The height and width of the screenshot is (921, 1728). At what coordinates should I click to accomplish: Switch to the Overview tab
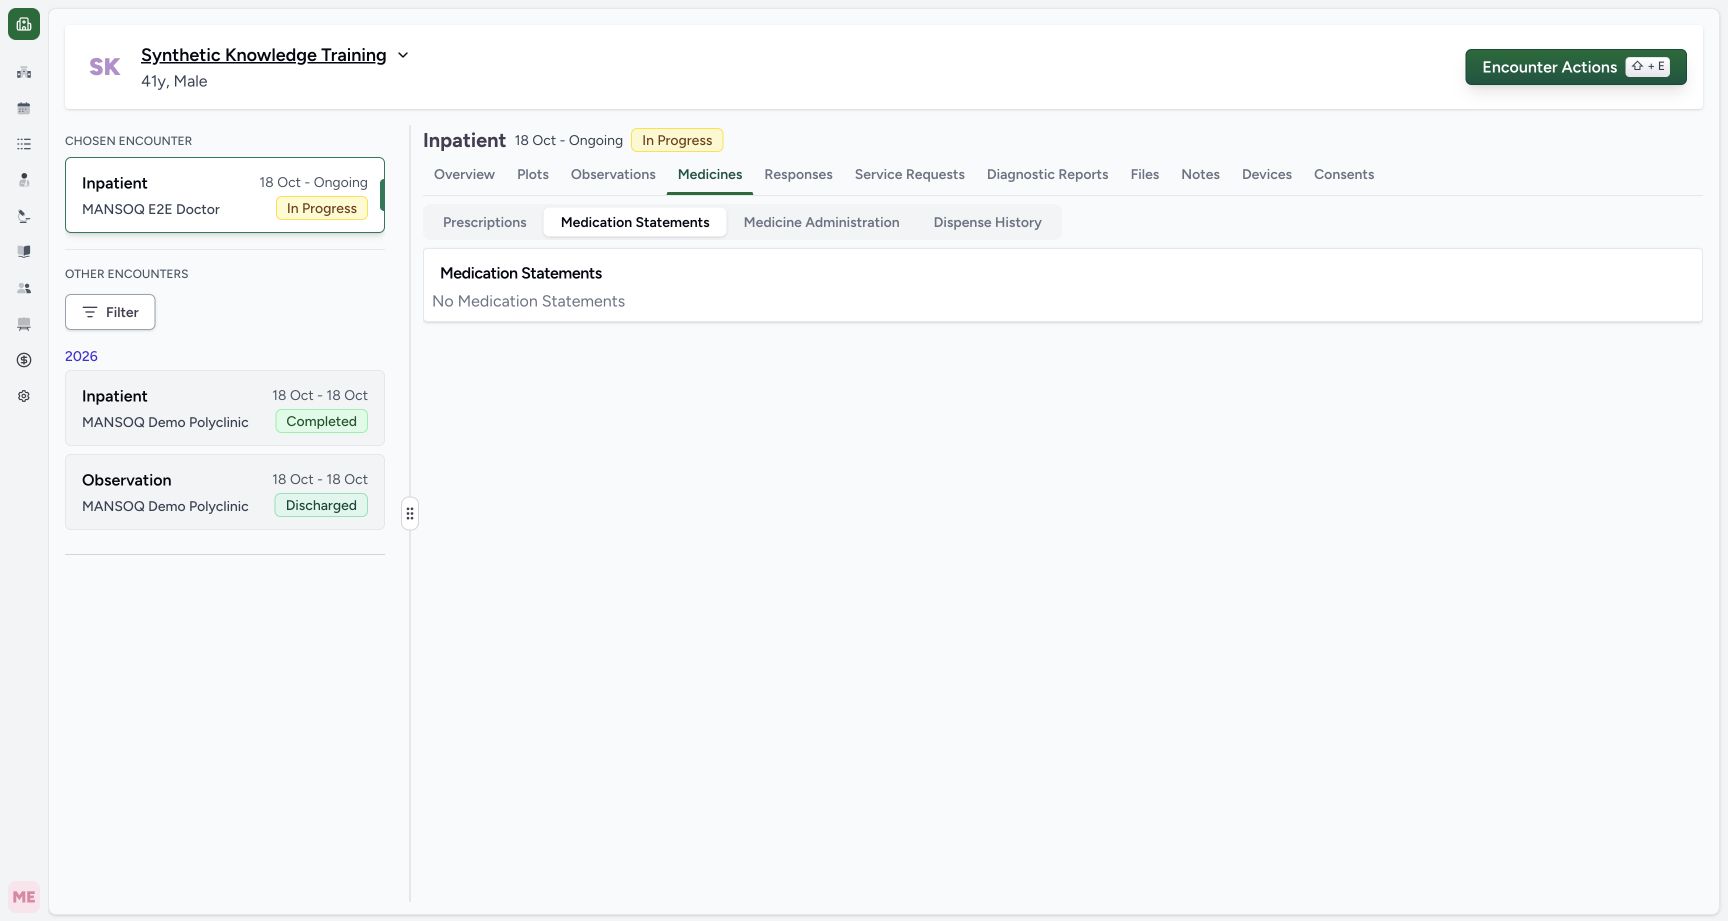pyautogui.click(x=464, y=174)
